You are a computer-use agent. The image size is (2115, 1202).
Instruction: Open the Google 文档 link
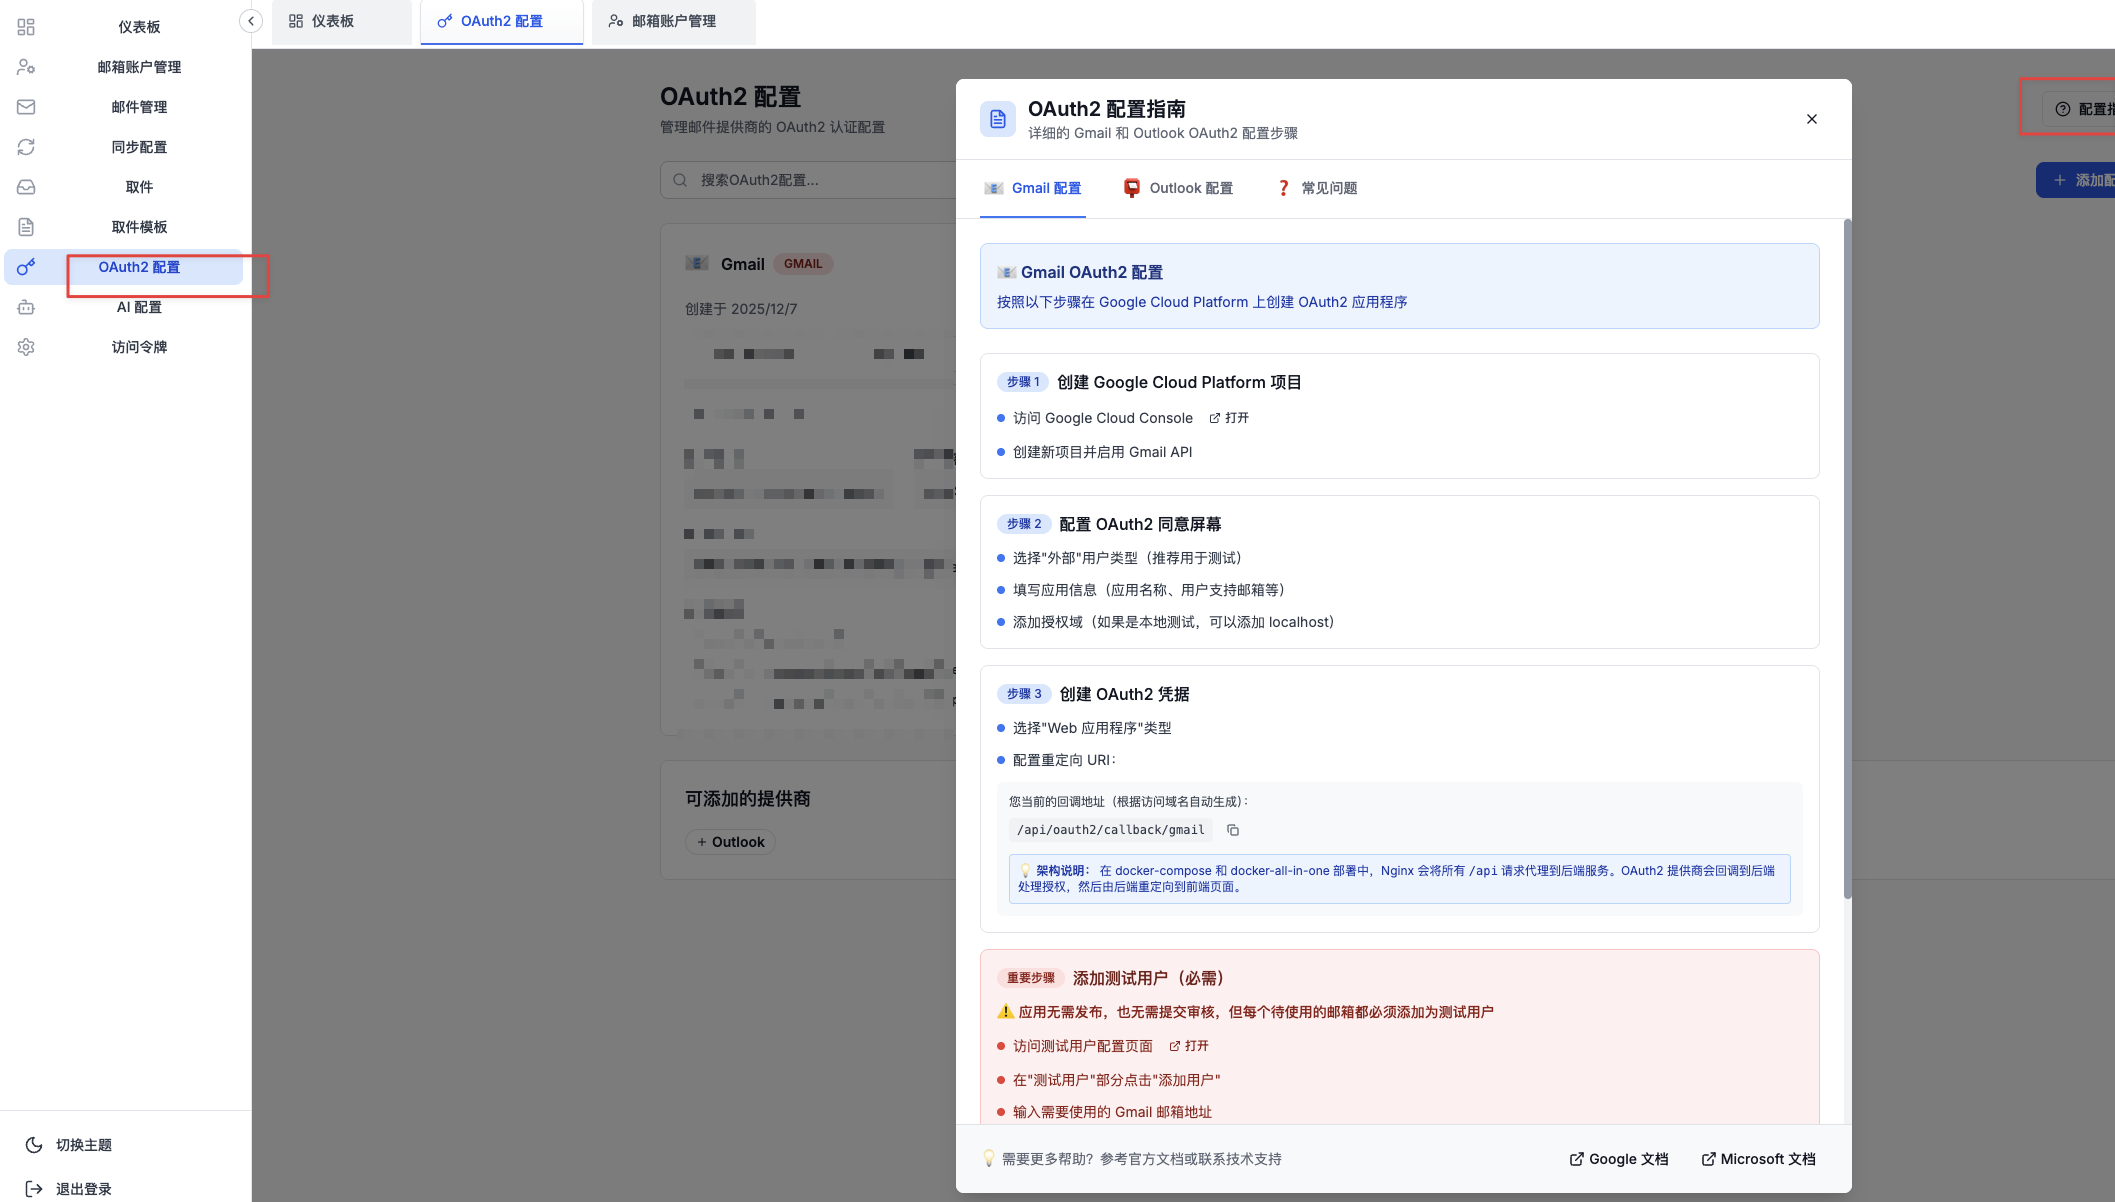(1619, 1159)
